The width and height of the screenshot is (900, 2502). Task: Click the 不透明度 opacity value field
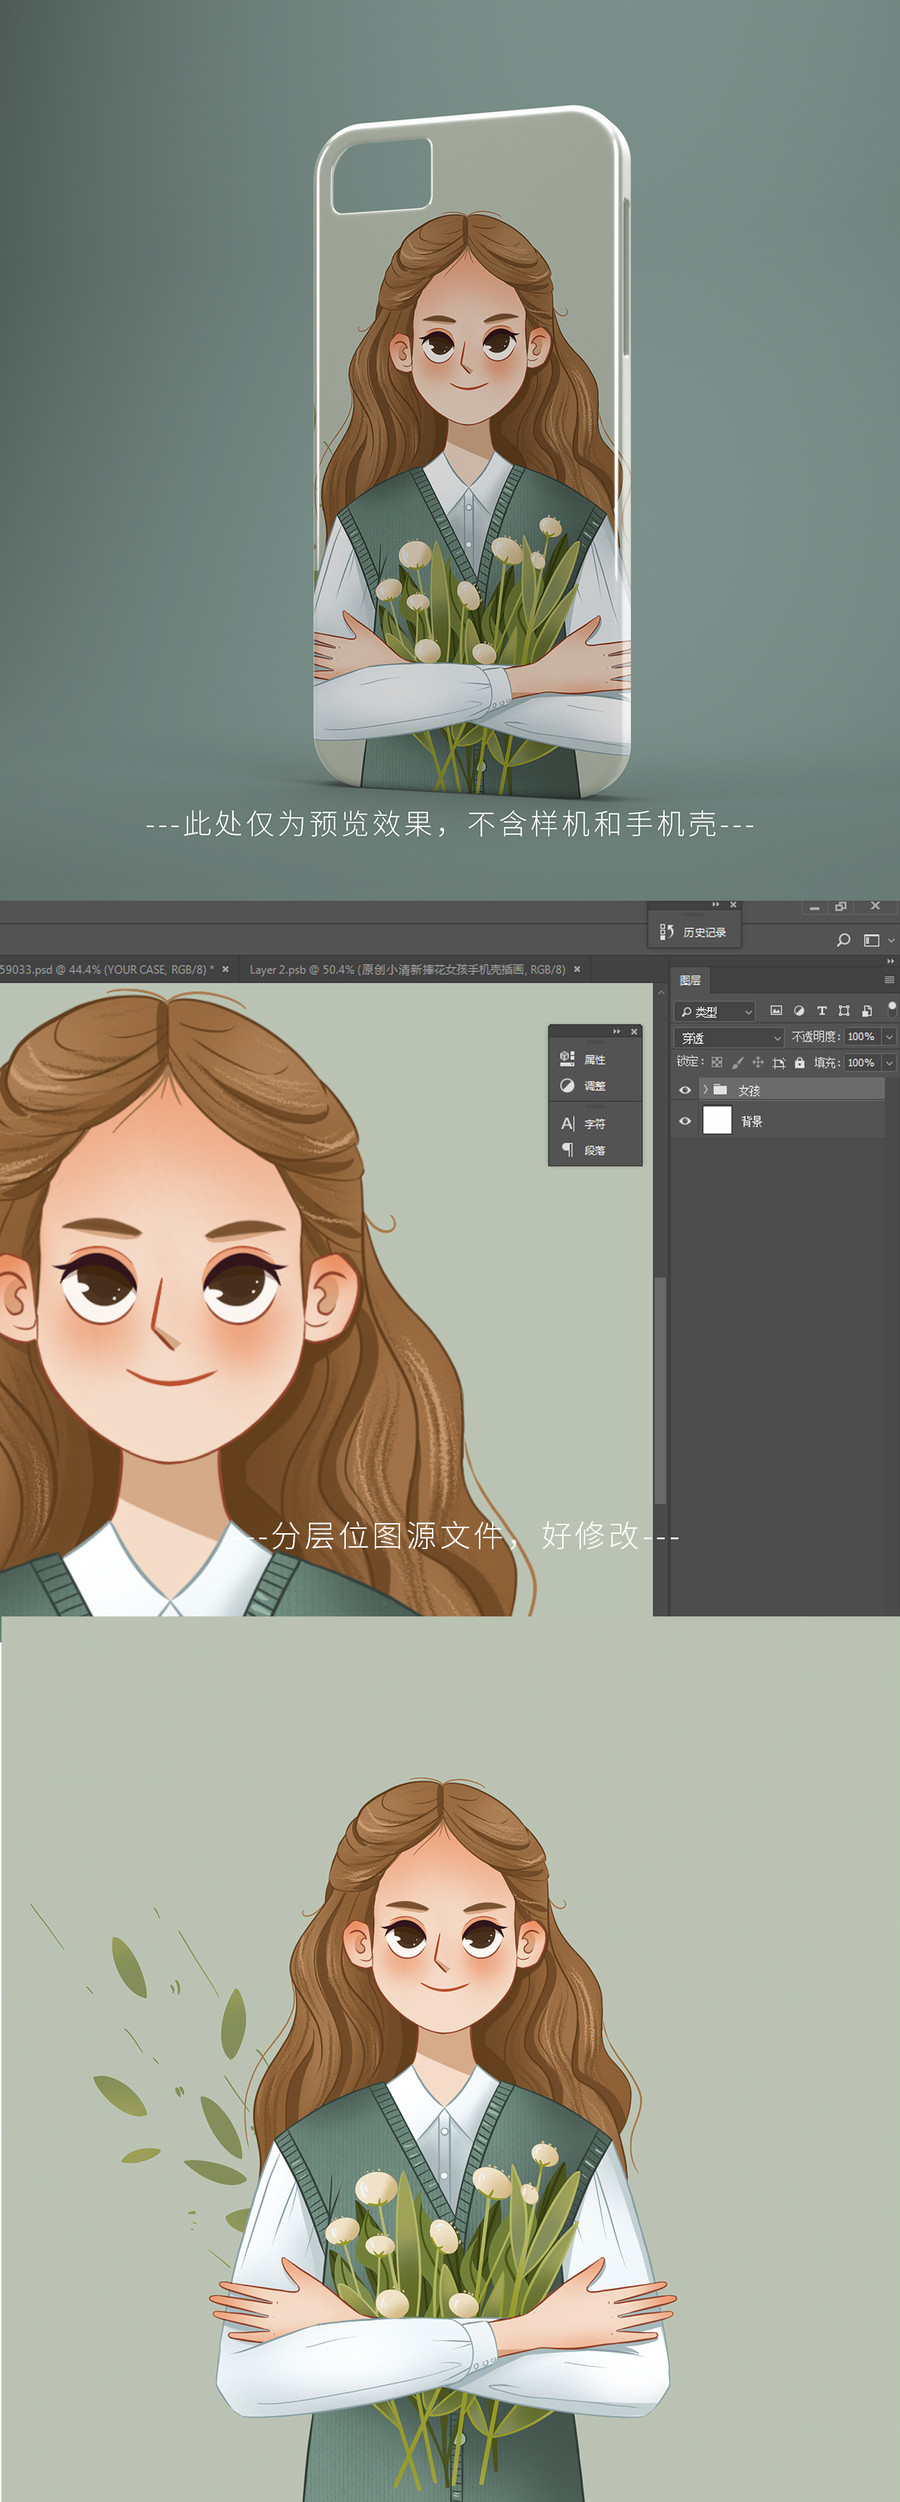(x=861, y=1037)
